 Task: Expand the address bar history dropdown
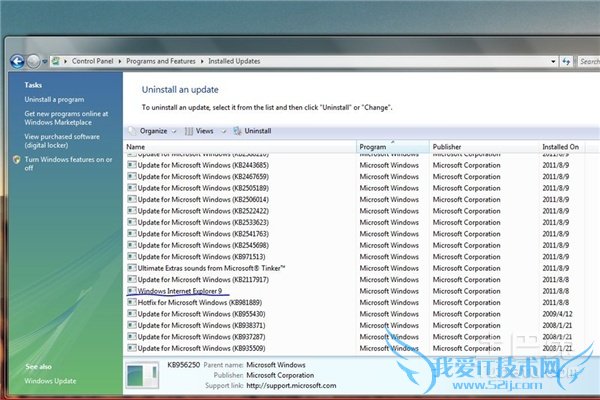coord(553,61)
